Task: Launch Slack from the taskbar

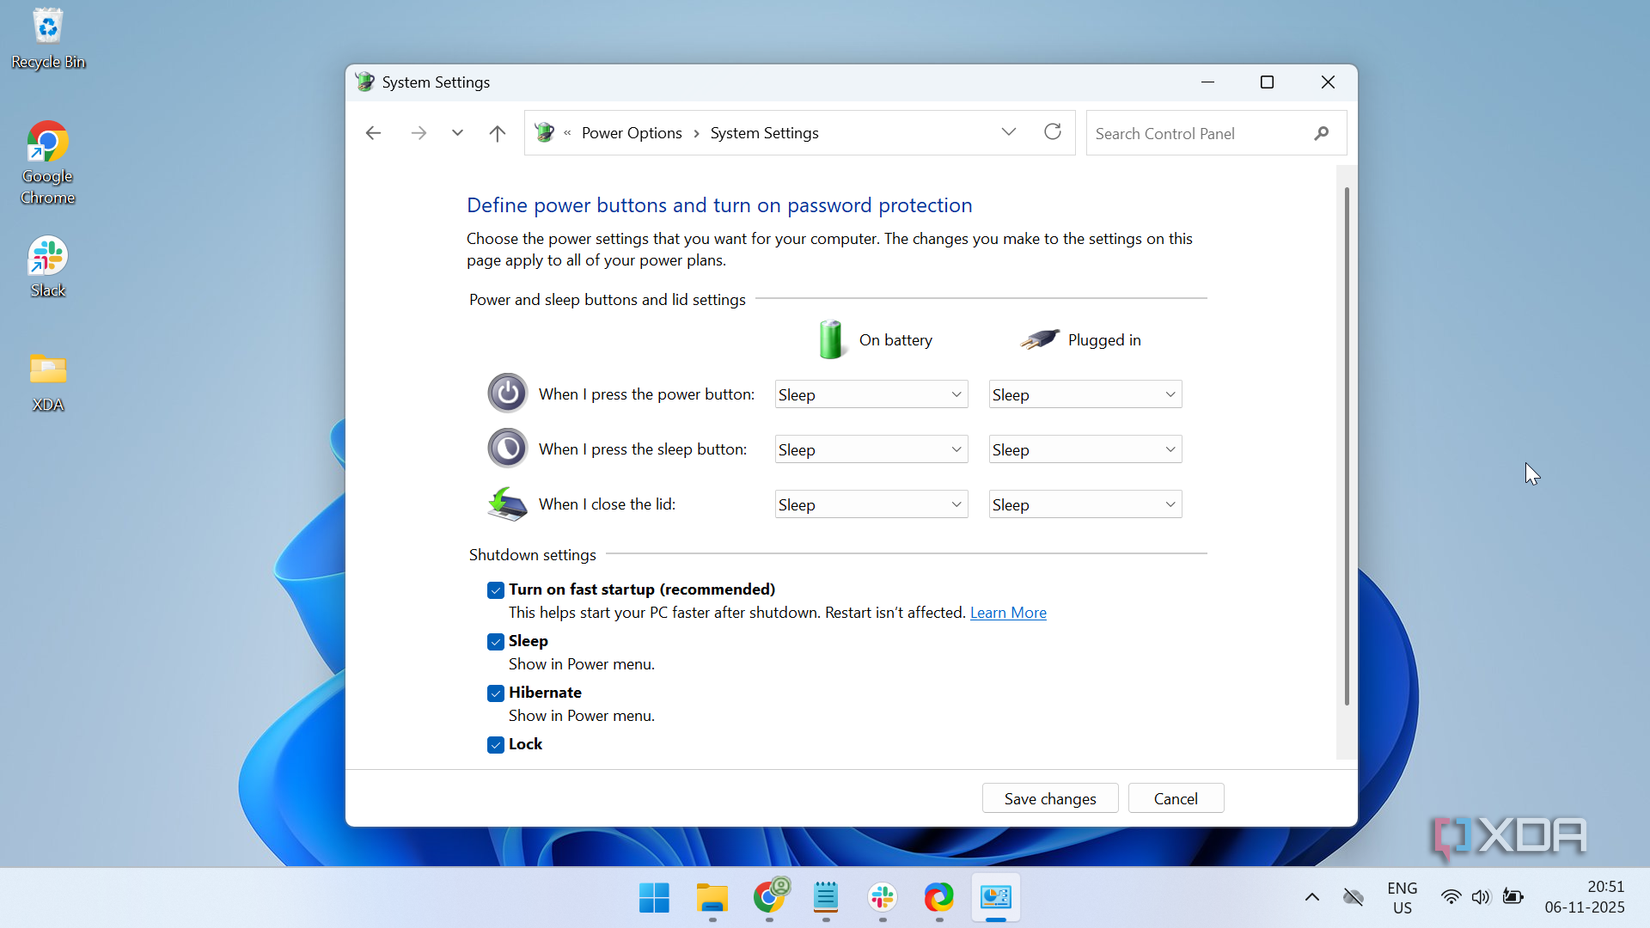Action: click(881, 898)
